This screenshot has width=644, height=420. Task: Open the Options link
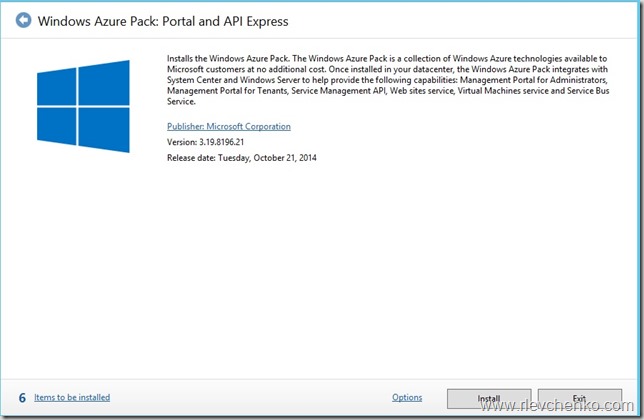click(x=407, y=397)
